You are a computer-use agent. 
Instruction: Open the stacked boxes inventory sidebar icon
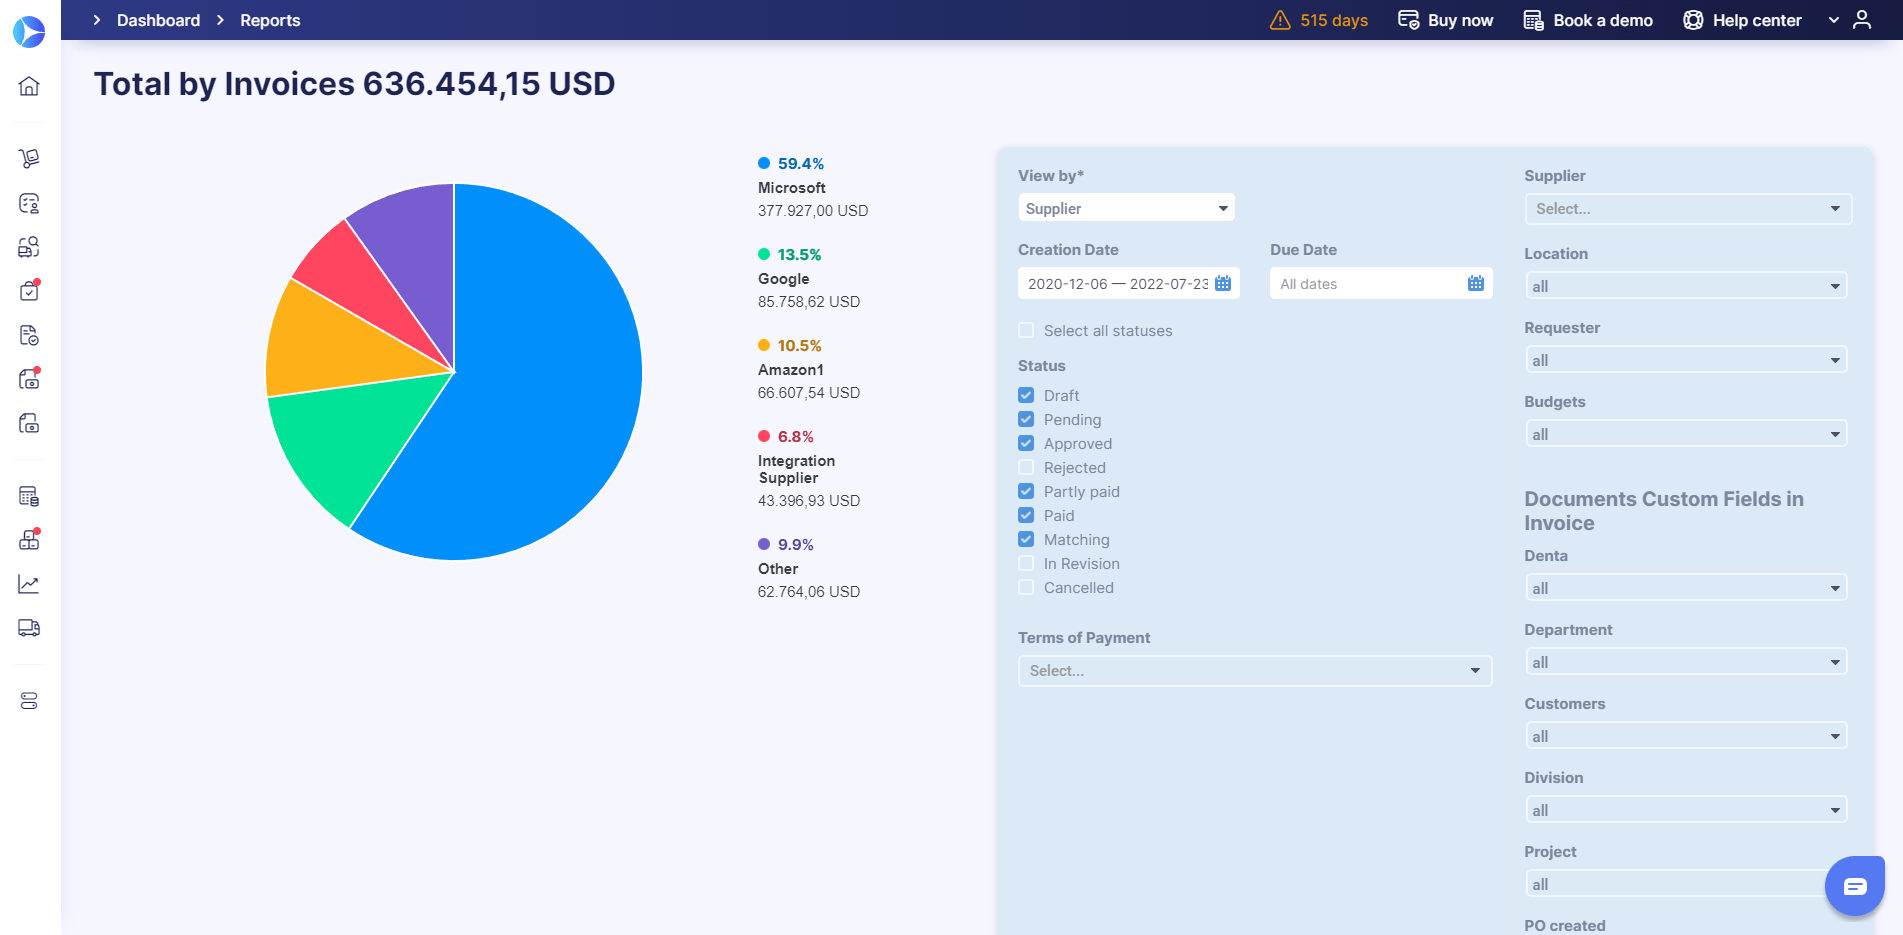click(29, 540)
